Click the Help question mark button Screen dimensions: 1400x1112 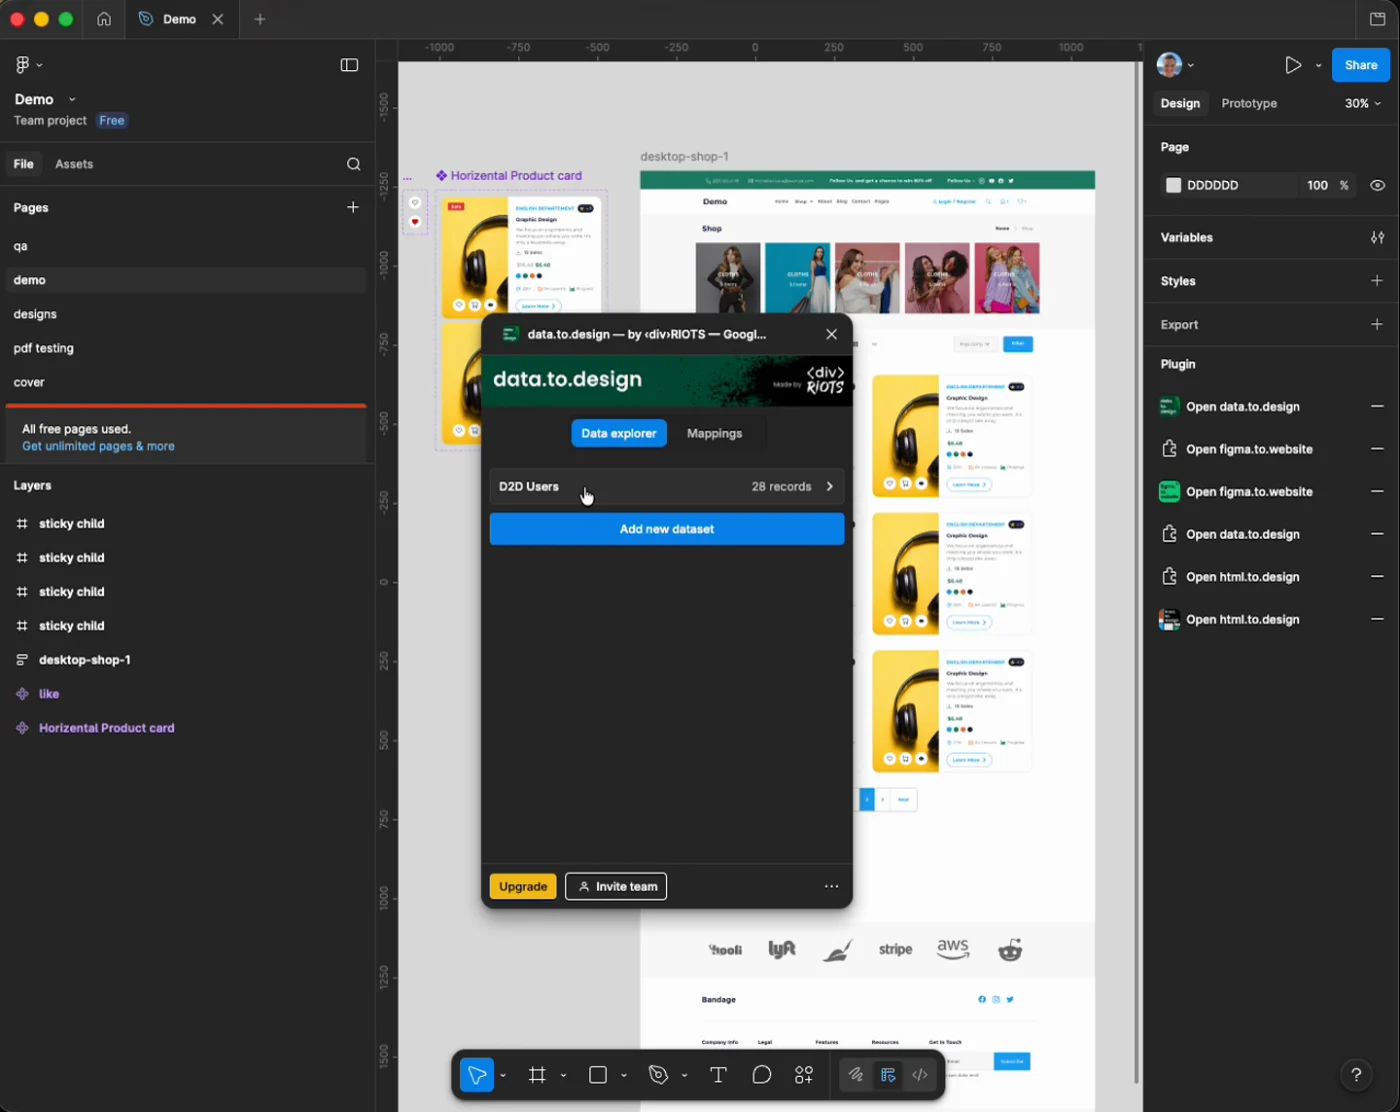1356,1075
